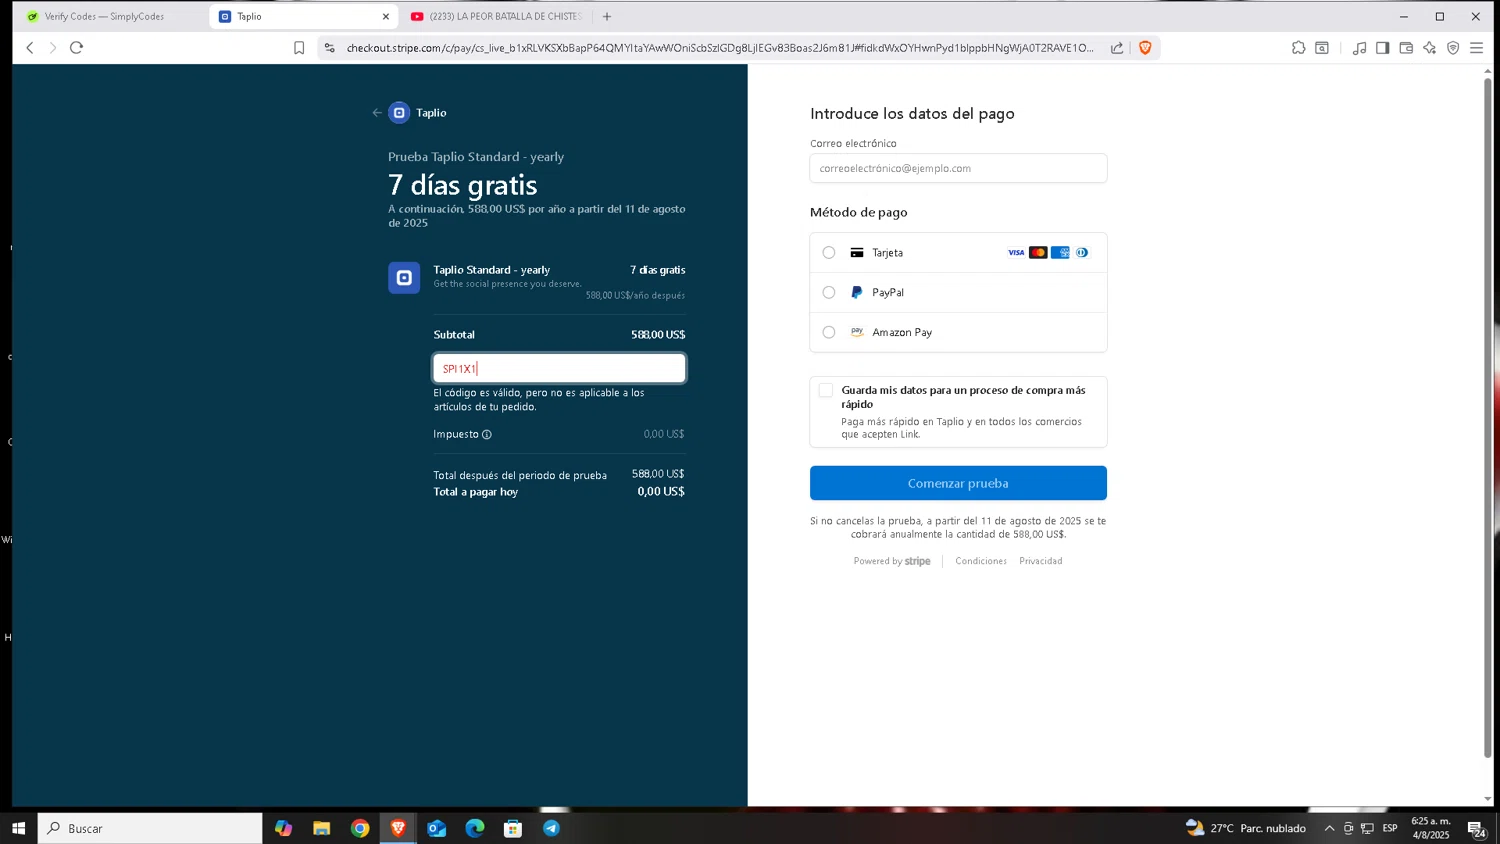
Task: Open Microsoft Store from the taskbar
Action: (513, 828)
